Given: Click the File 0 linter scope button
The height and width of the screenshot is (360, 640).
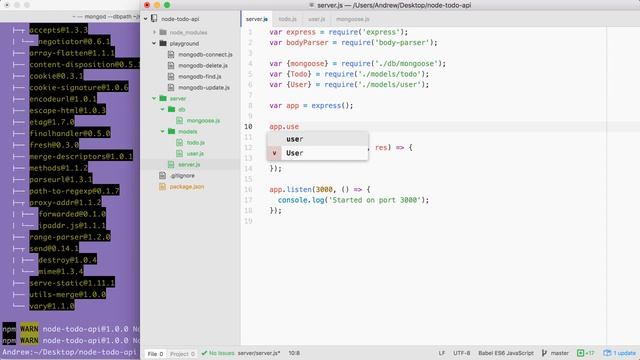Looking at the screenshot, I should coord(155,353).
